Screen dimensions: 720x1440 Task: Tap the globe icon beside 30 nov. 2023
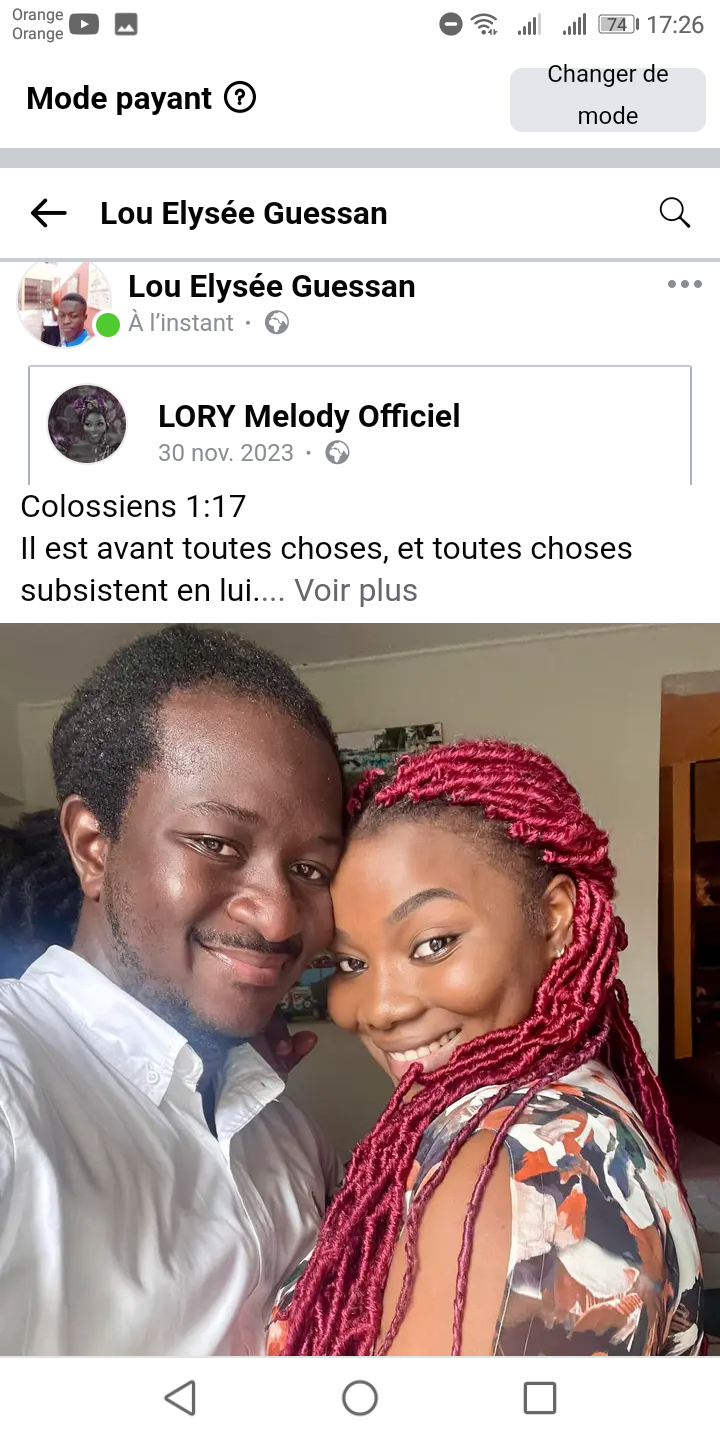tap(338, 453)
